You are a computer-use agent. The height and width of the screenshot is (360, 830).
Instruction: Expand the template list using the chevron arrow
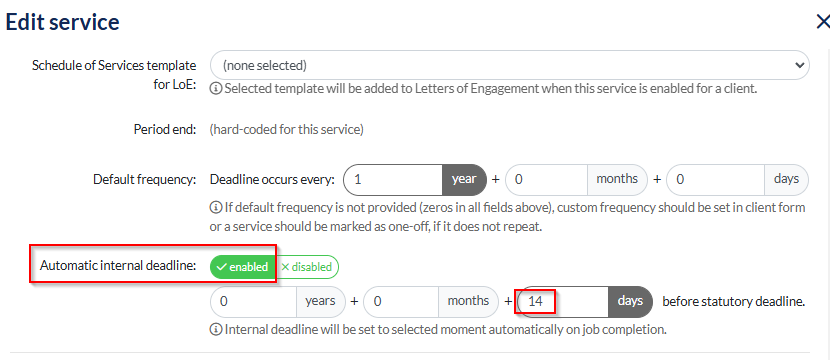click(x=799, y=65)
